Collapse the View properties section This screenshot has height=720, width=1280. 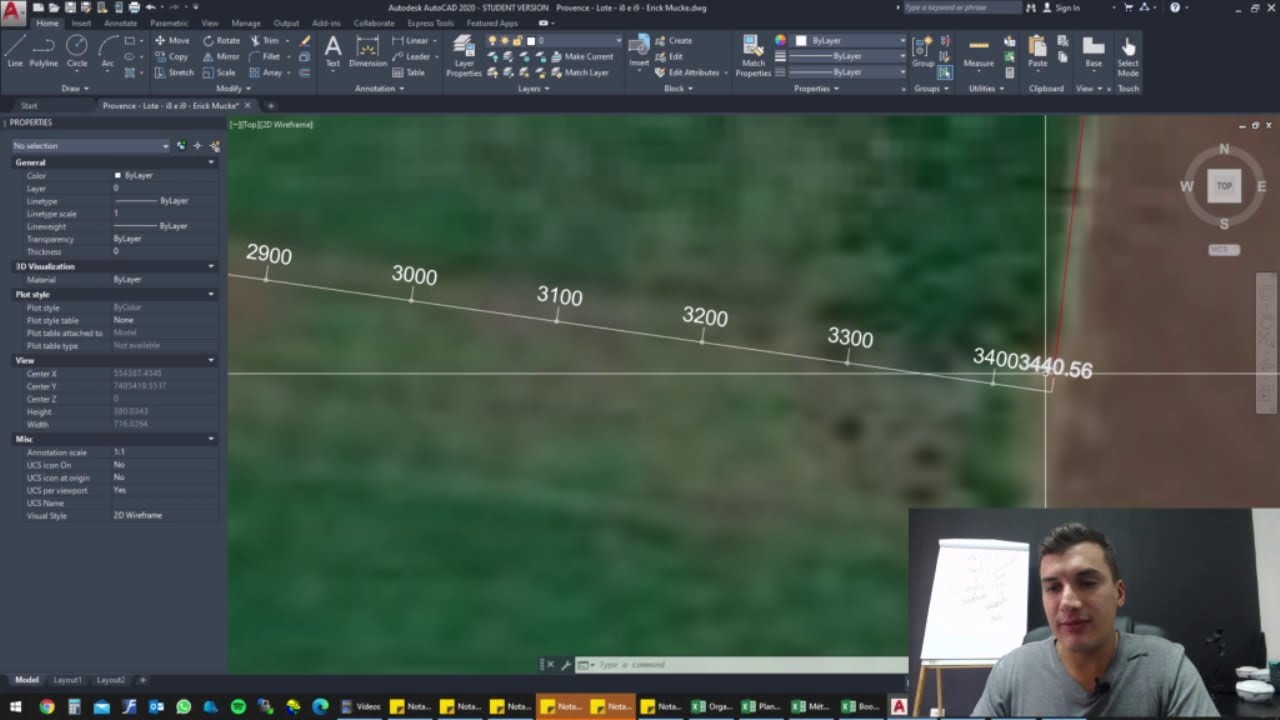pyautogui.click(x=211, y=360)
